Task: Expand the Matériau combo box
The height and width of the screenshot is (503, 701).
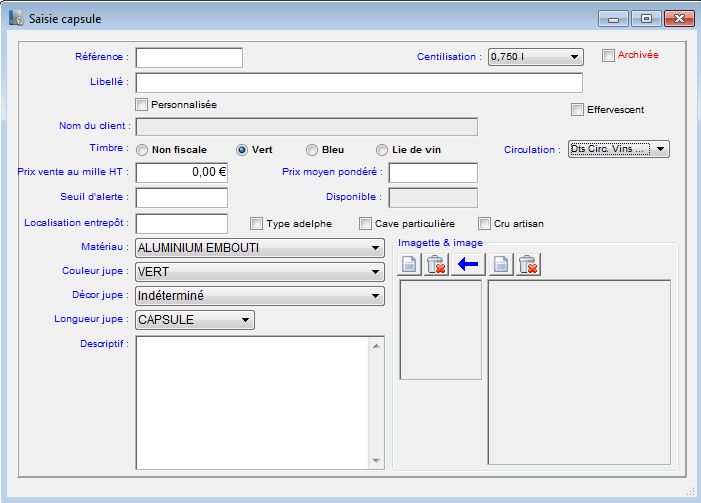Action: coord(375,247)
